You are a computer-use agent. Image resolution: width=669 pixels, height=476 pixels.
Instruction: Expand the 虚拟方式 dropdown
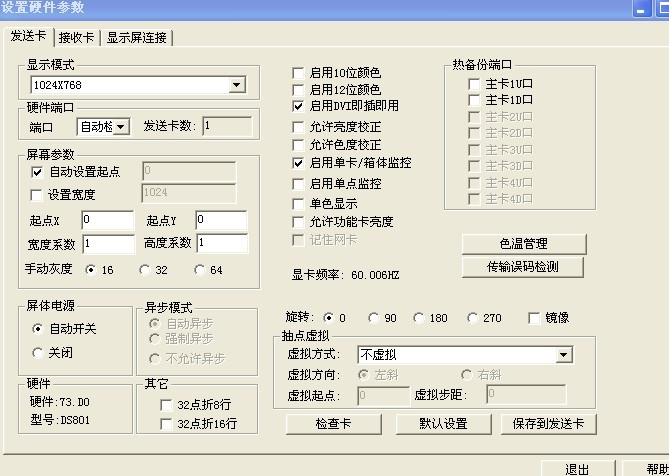564,355
